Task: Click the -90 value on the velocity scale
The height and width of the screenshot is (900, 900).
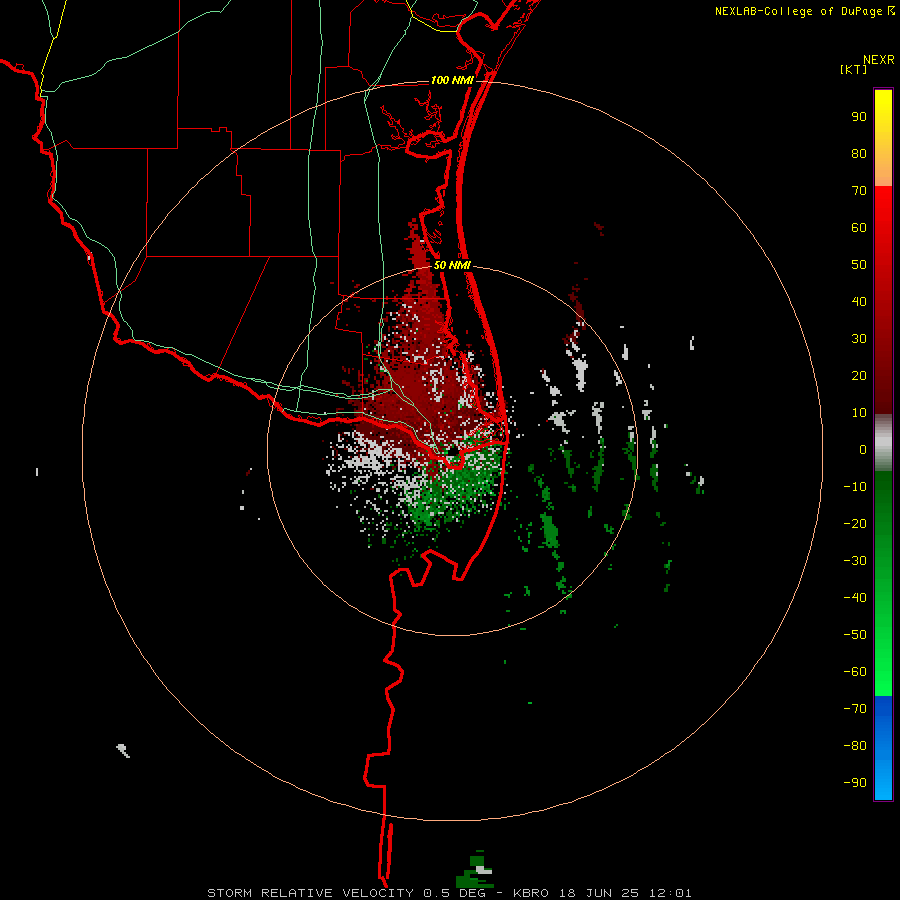Action: pos(855,783)
